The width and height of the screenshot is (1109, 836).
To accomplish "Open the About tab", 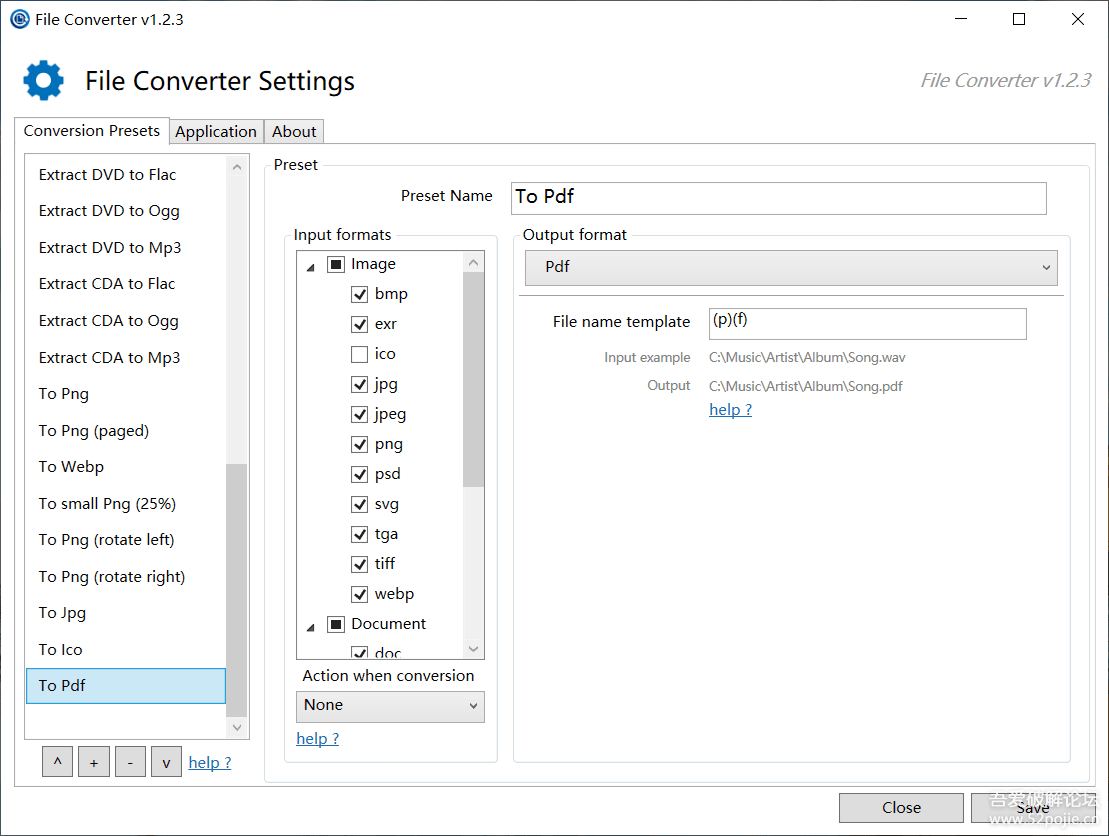I will (294, 132).
